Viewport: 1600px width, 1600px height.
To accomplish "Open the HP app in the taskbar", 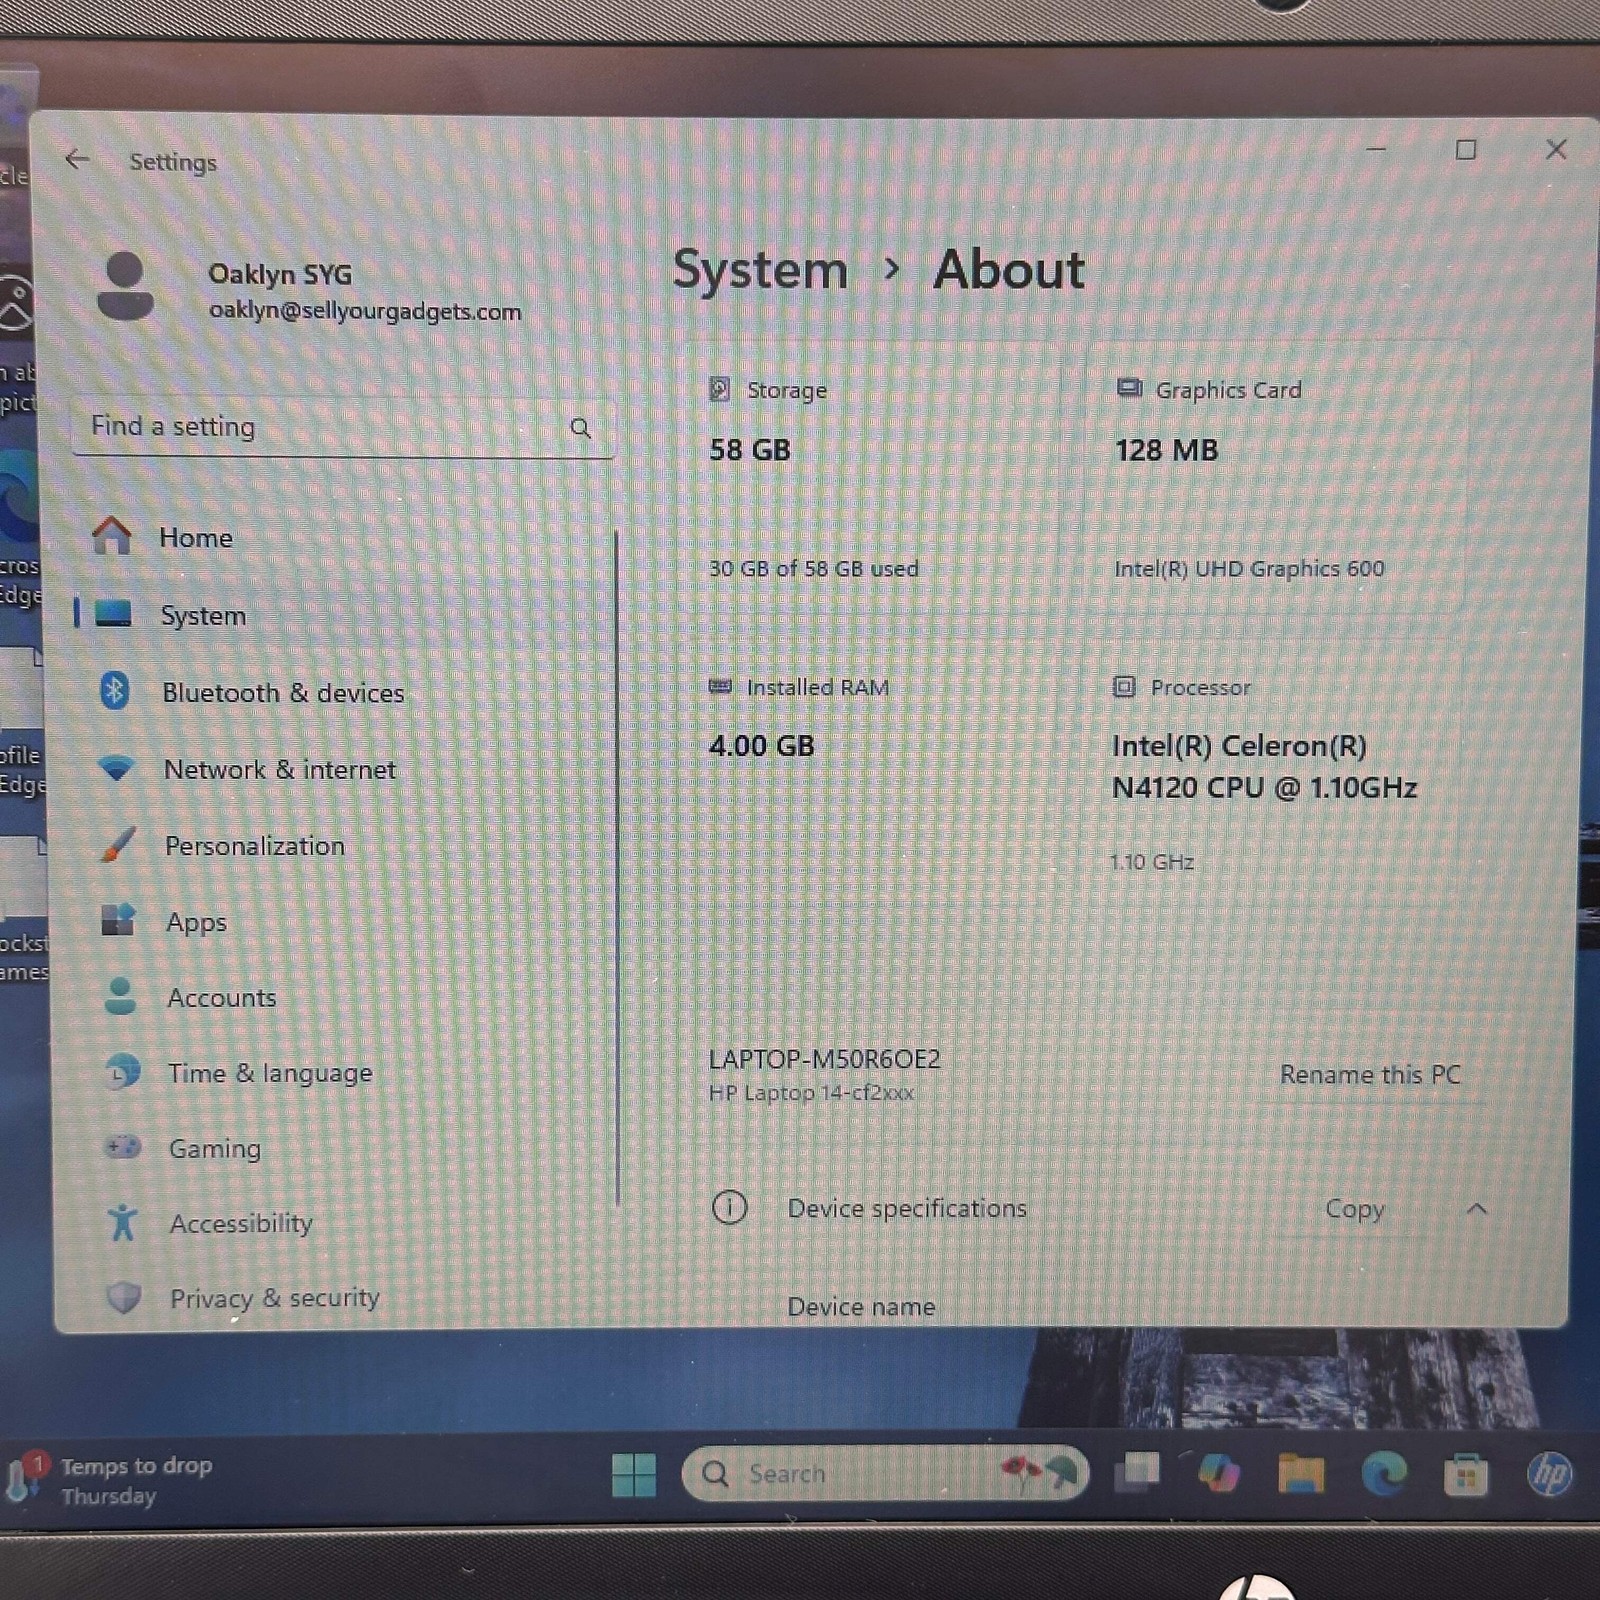I will (1549, 1474).
